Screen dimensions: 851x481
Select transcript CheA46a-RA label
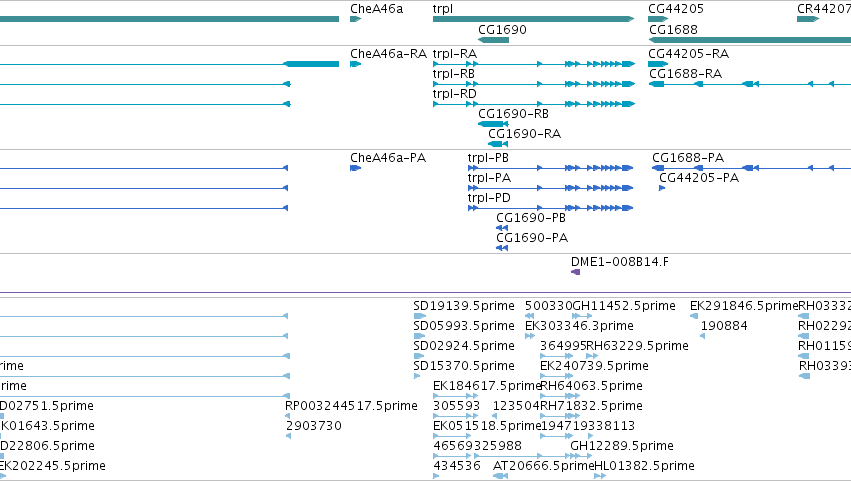coord(388,54)
